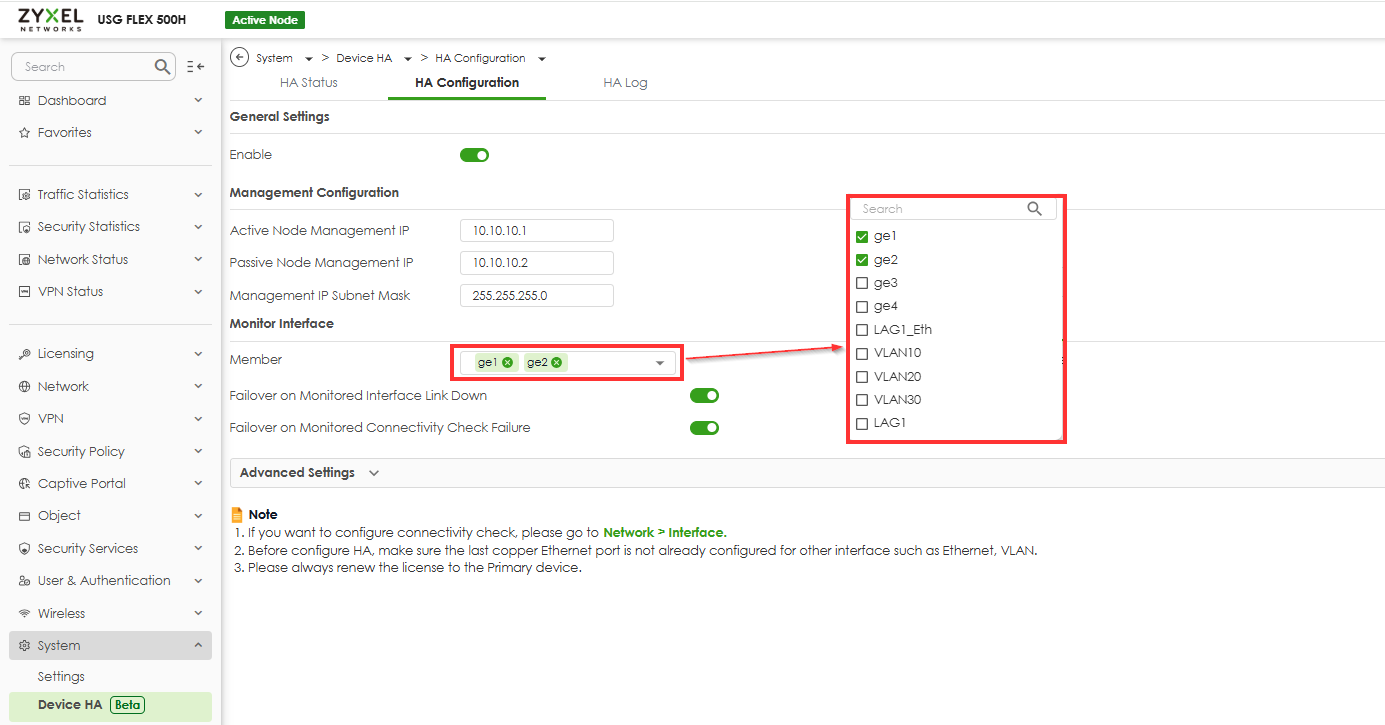Select Settings under the System menu
The image size is (1385, 725).
(x=61, y=676)
